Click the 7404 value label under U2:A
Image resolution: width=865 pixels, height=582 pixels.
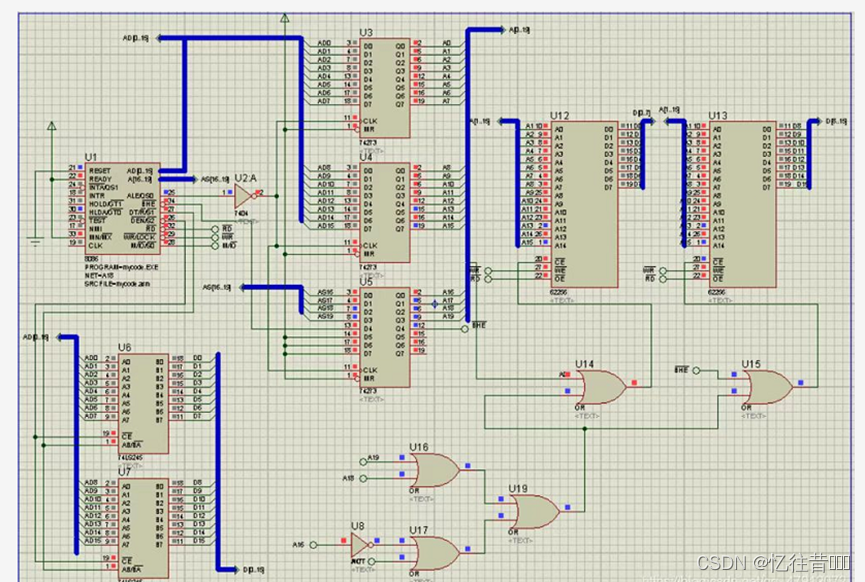pyautogui.click(x=241, y=213)
